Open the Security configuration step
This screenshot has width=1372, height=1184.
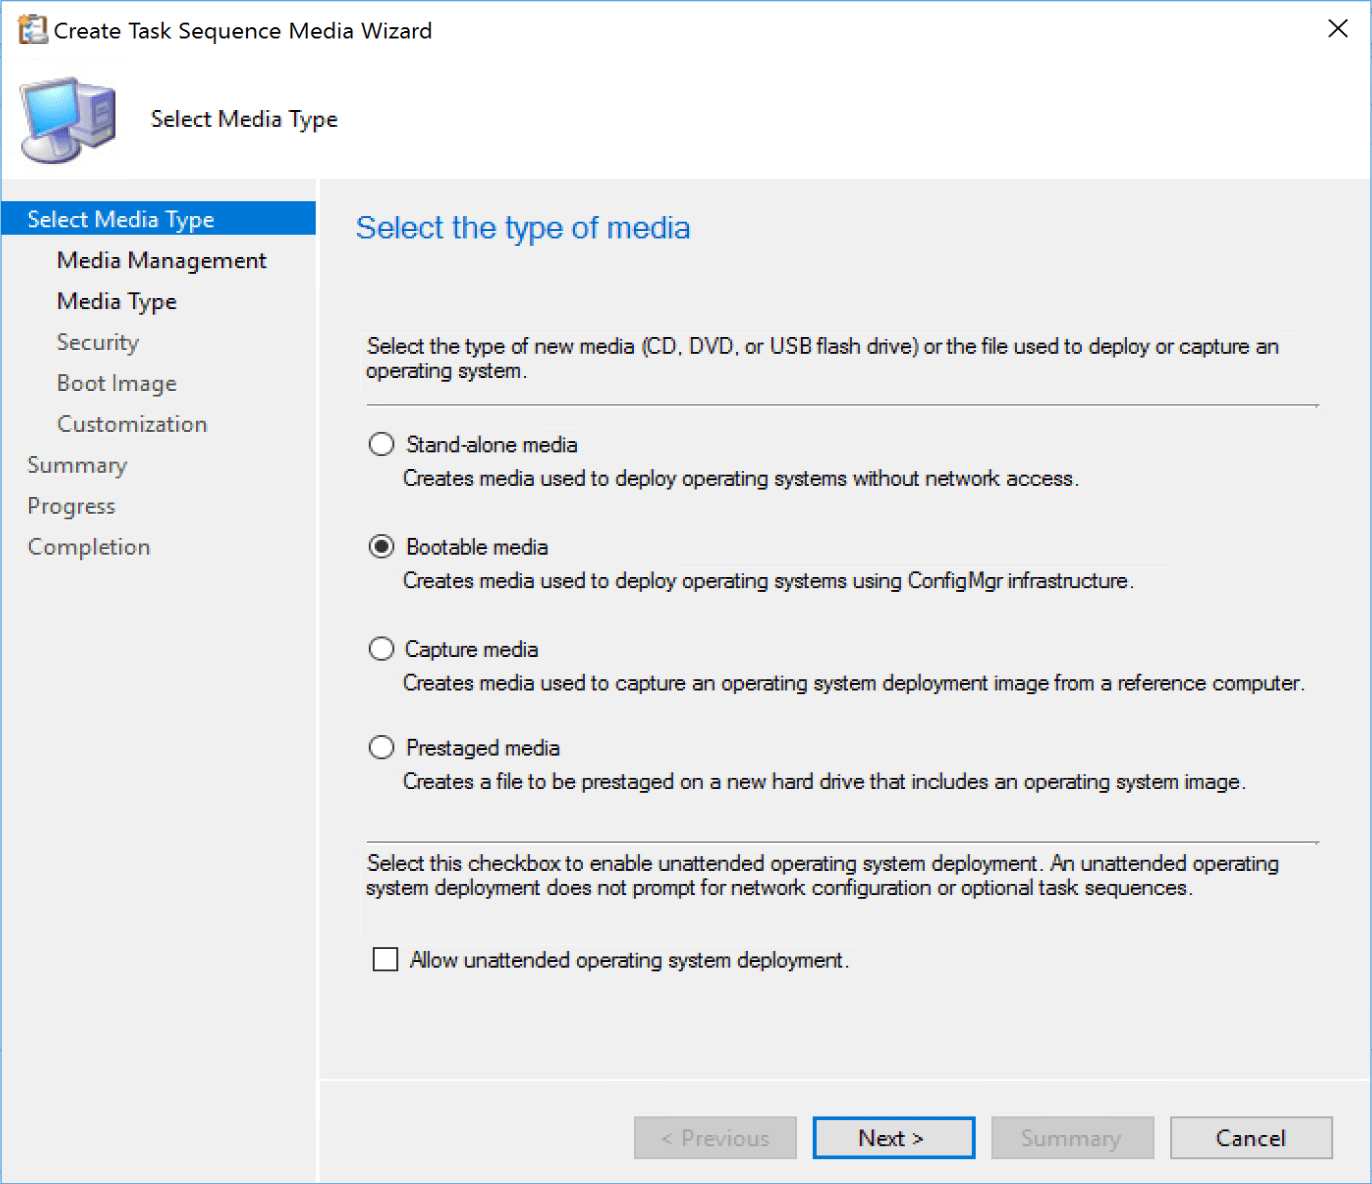(97, 342)
